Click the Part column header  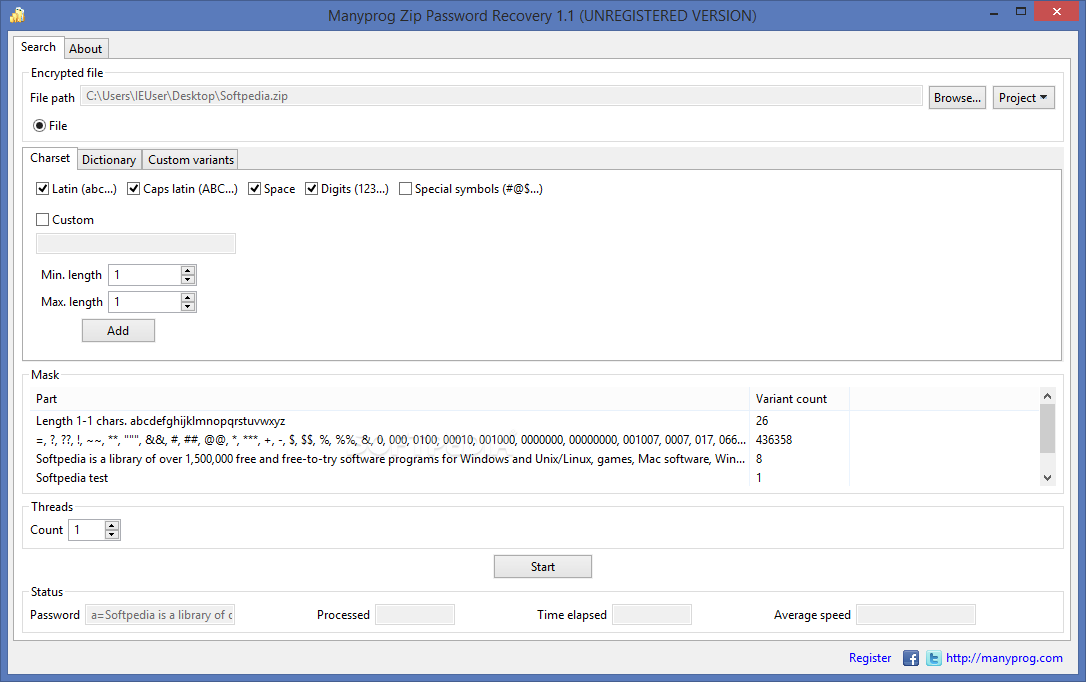click(x=390, y=399)
